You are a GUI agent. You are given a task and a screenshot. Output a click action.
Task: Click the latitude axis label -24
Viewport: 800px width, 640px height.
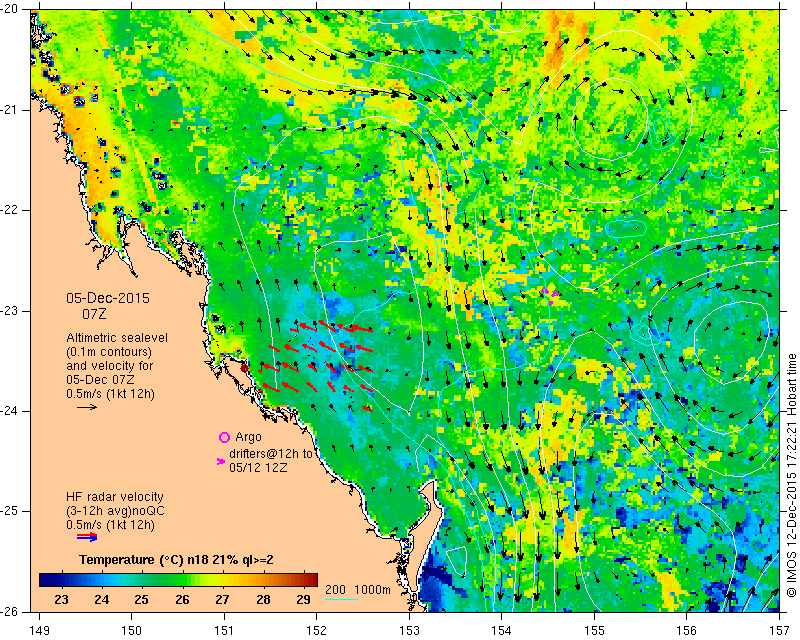click(10, 411)
